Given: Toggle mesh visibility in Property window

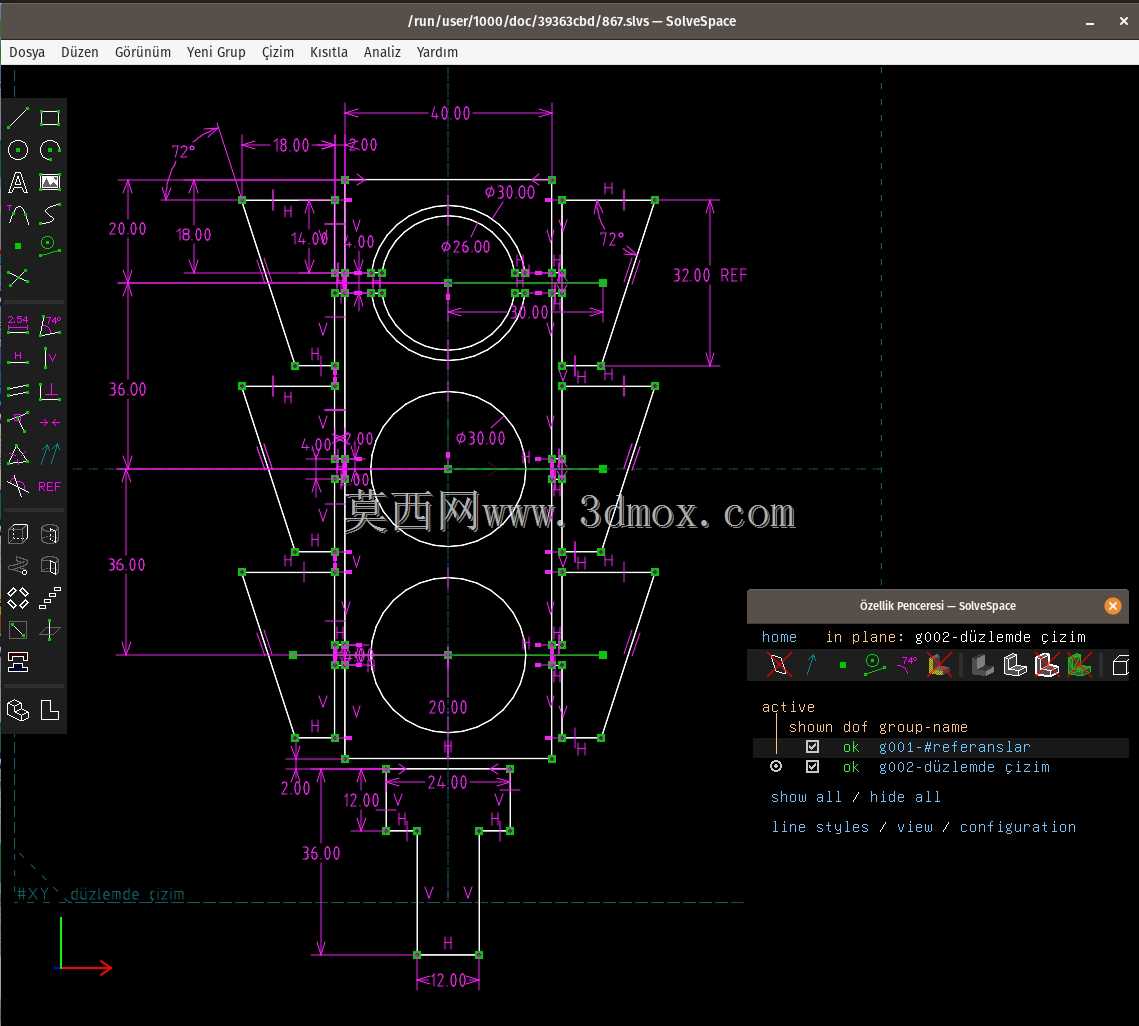Looking at the screenshot, I should tap(1079, 665).
